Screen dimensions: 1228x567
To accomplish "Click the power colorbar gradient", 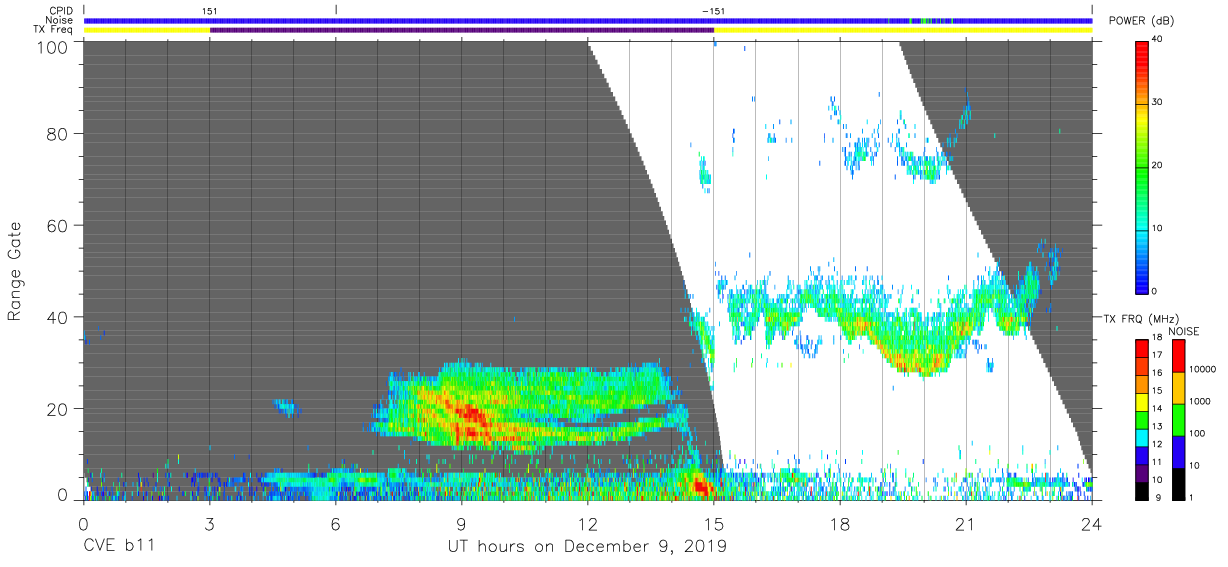I will tap(1142, 166).
